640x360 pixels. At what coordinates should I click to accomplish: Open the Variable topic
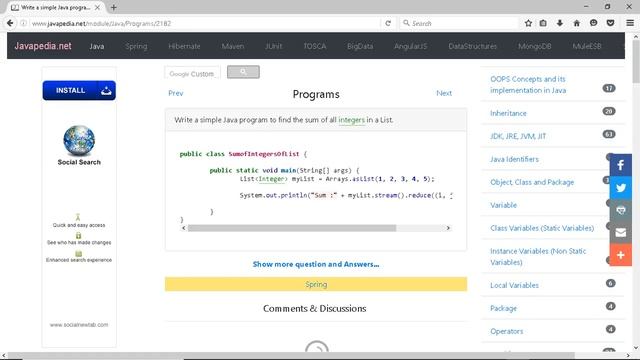(503, 205)
